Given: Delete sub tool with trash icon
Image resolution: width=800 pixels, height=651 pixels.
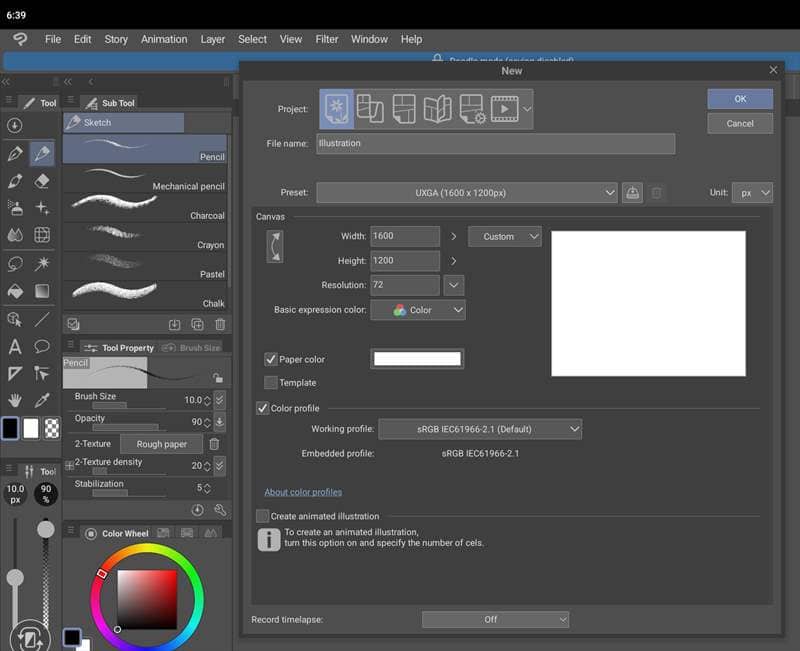Looking at the screenshot, I should coord(220,324).
